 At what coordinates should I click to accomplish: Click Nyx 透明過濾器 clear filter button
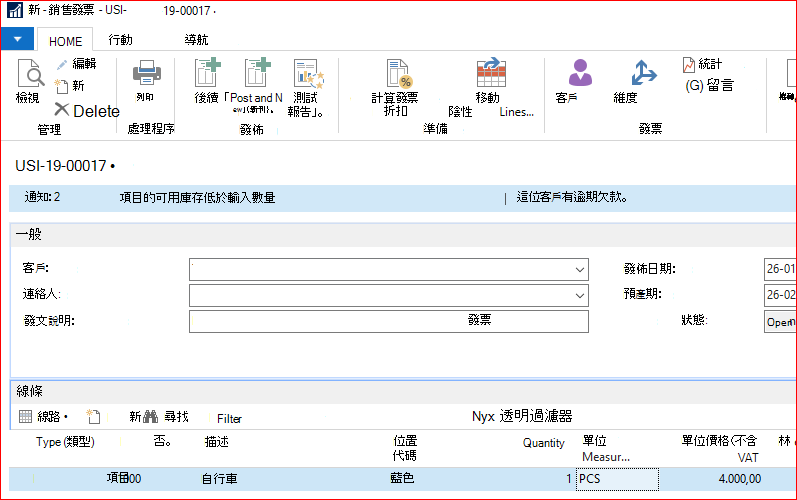(x=522, y=416)
